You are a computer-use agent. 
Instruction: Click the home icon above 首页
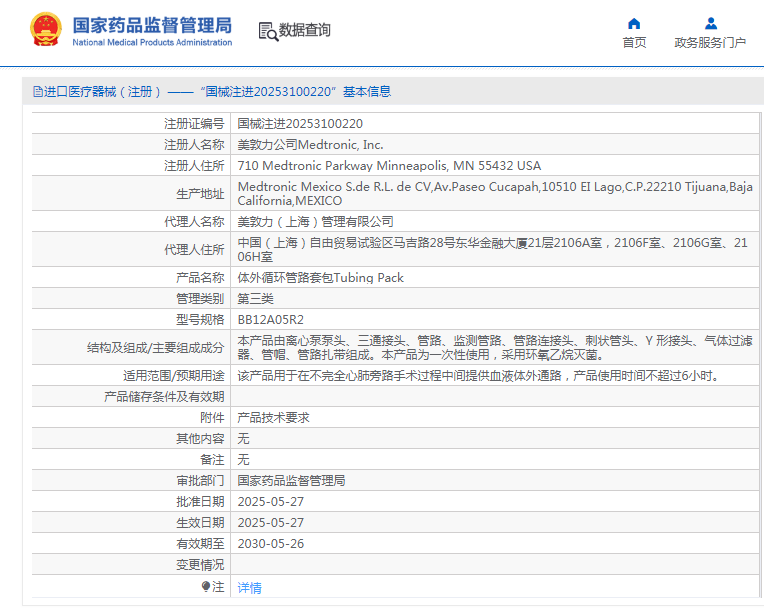point(634,23)
